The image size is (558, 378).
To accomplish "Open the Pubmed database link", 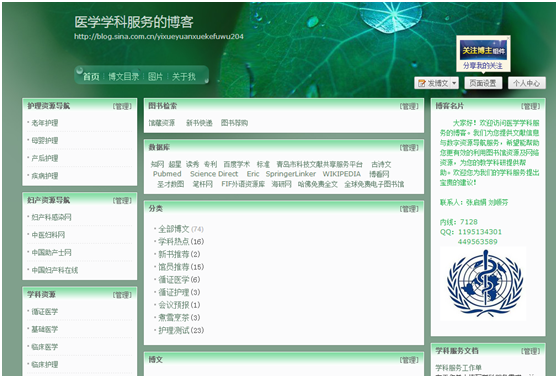I will [x=167, y=174].
